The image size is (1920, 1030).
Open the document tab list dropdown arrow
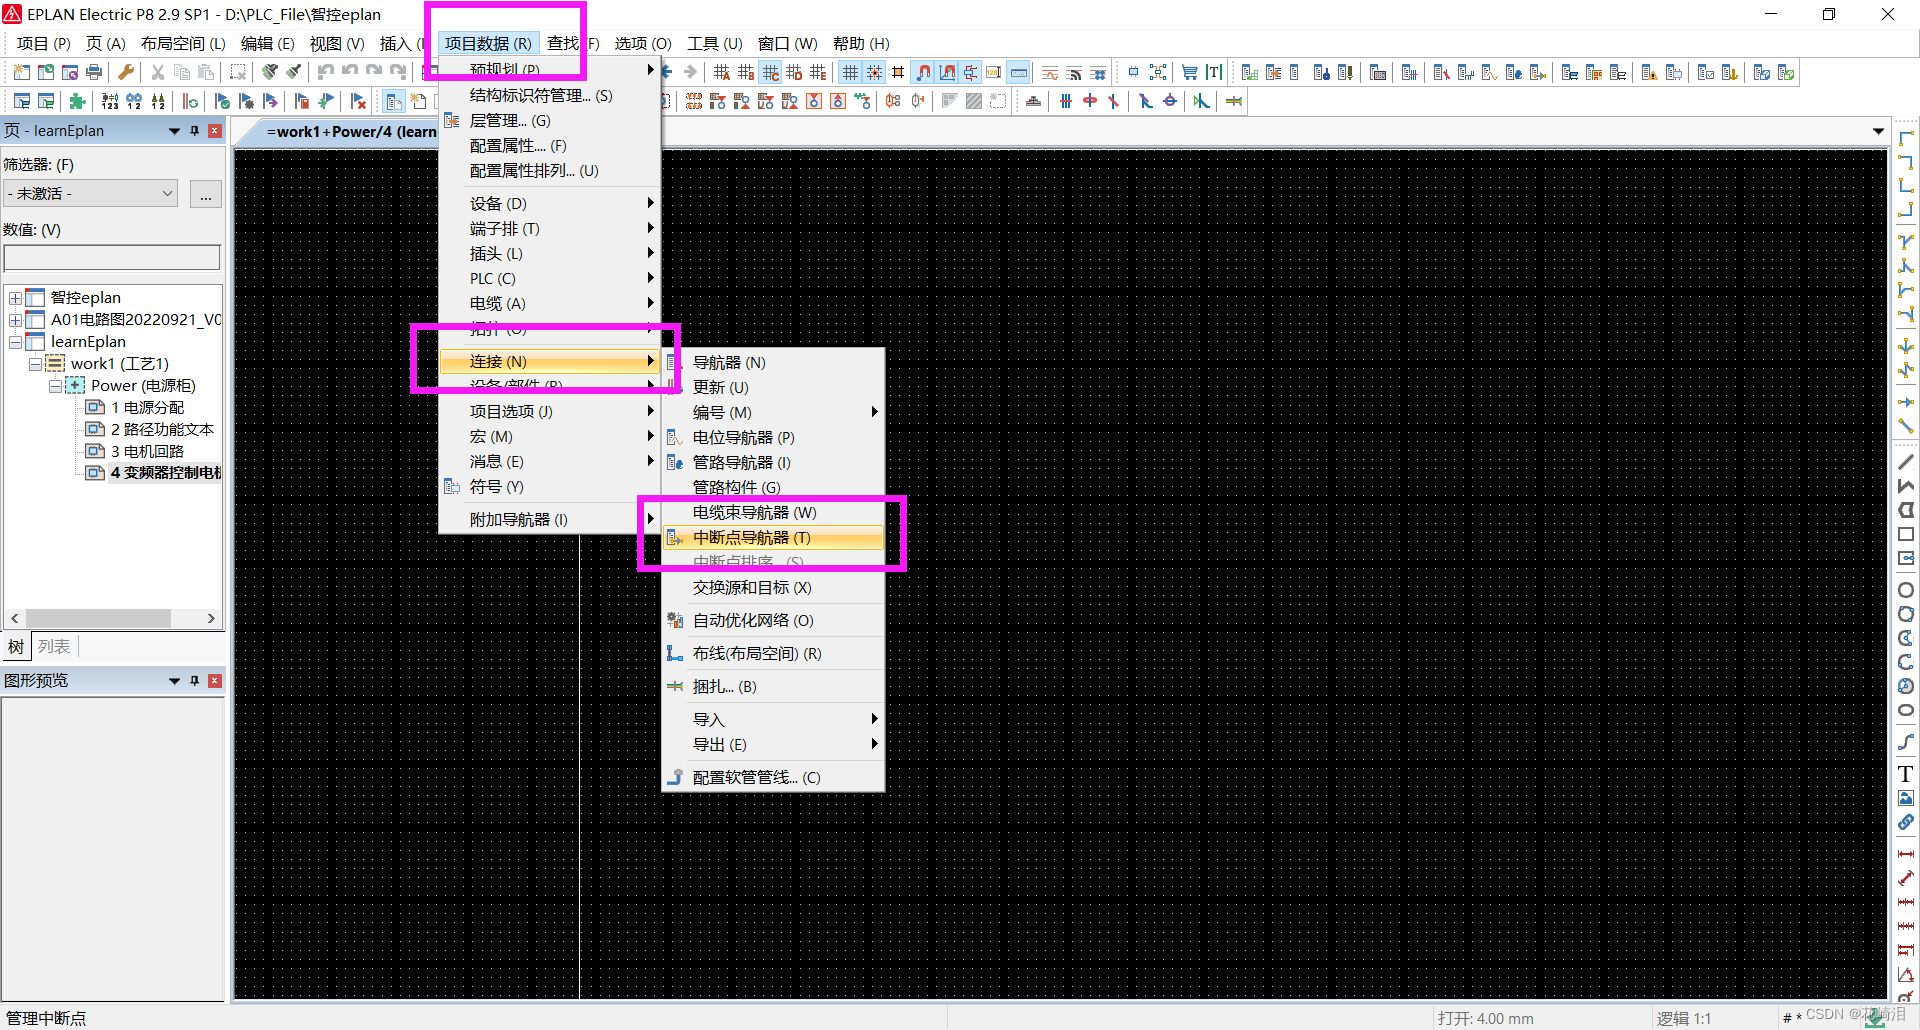pyautogui.click(x=1878, y=132)
